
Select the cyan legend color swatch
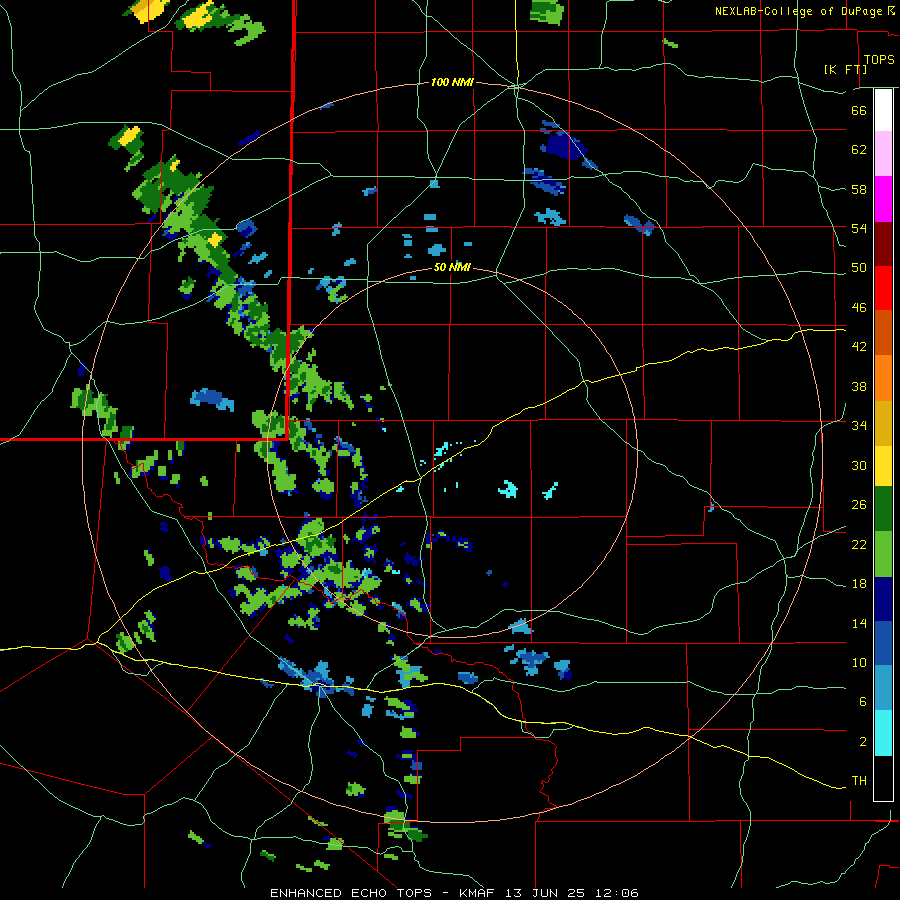coord(883,733)
